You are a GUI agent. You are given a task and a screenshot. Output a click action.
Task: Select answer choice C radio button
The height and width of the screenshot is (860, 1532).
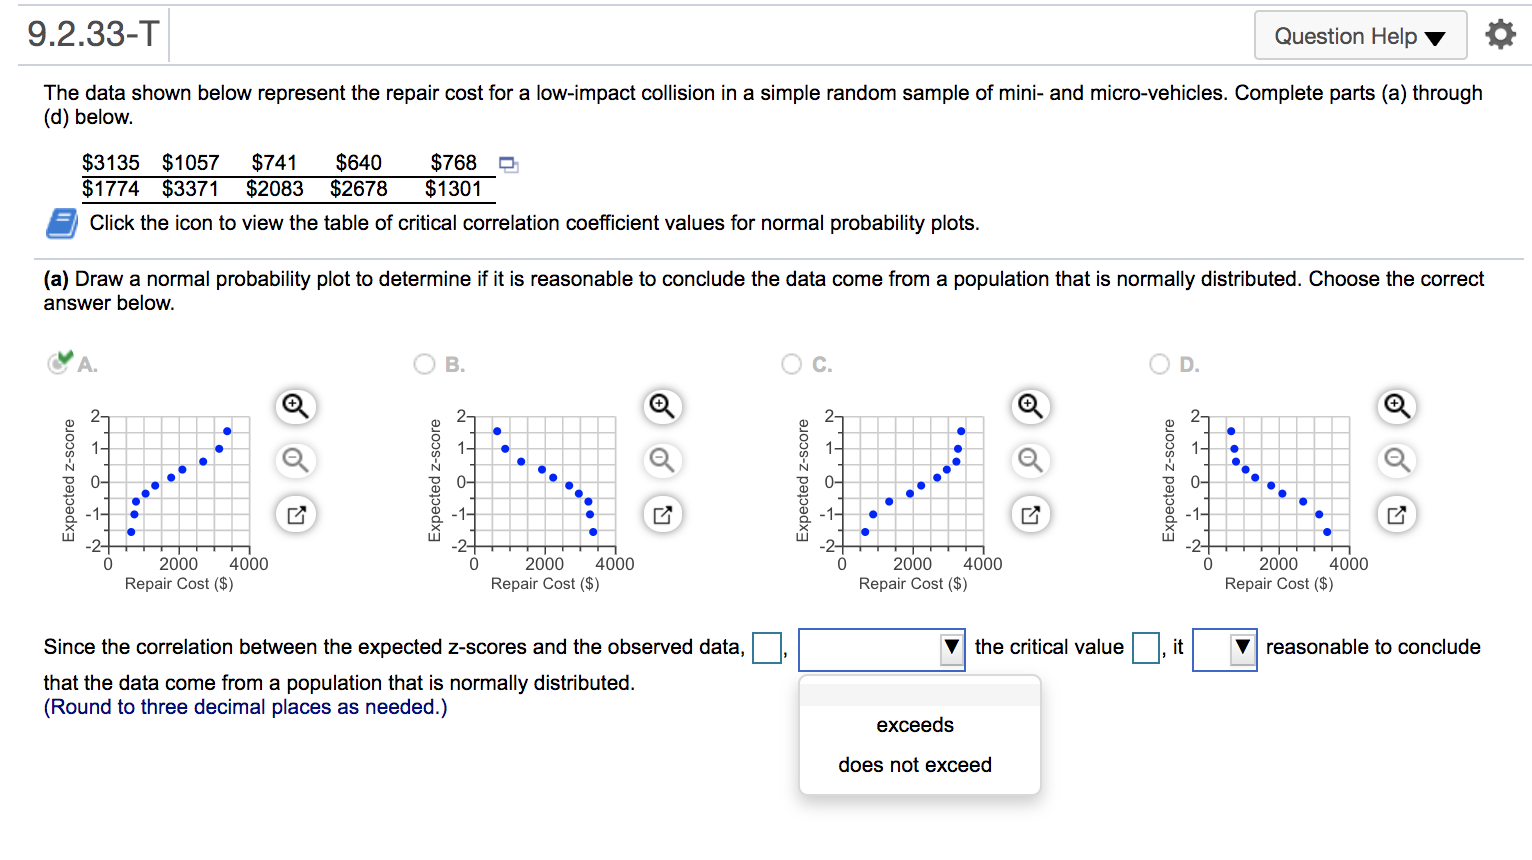[790, 363]
